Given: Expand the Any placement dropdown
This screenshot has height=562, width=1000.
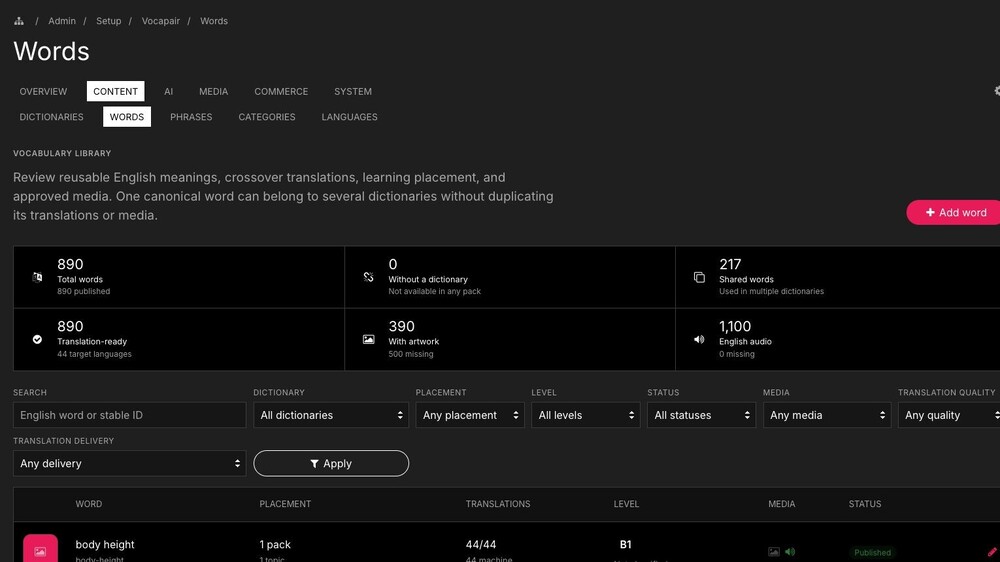Looking at the screenshot, I should [470, 415].
